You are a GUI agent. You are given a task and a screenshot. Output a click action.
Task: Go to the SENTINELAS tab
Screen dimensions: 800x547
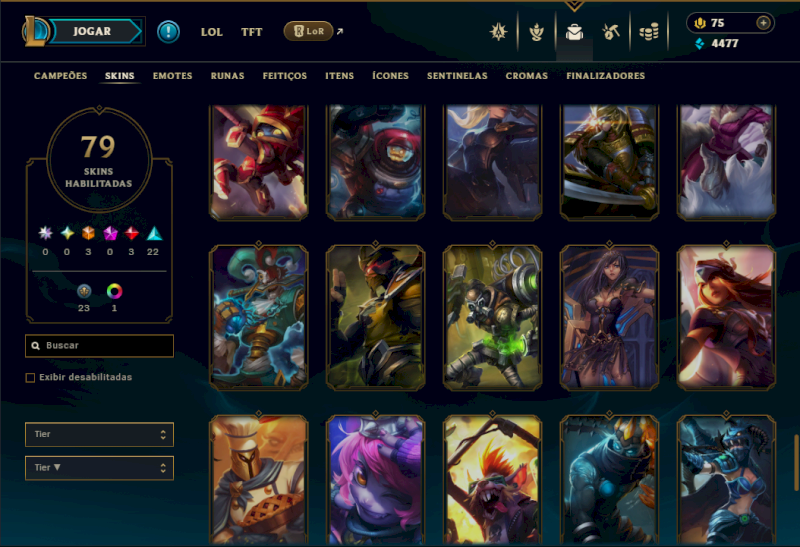(x=457, y=76)
